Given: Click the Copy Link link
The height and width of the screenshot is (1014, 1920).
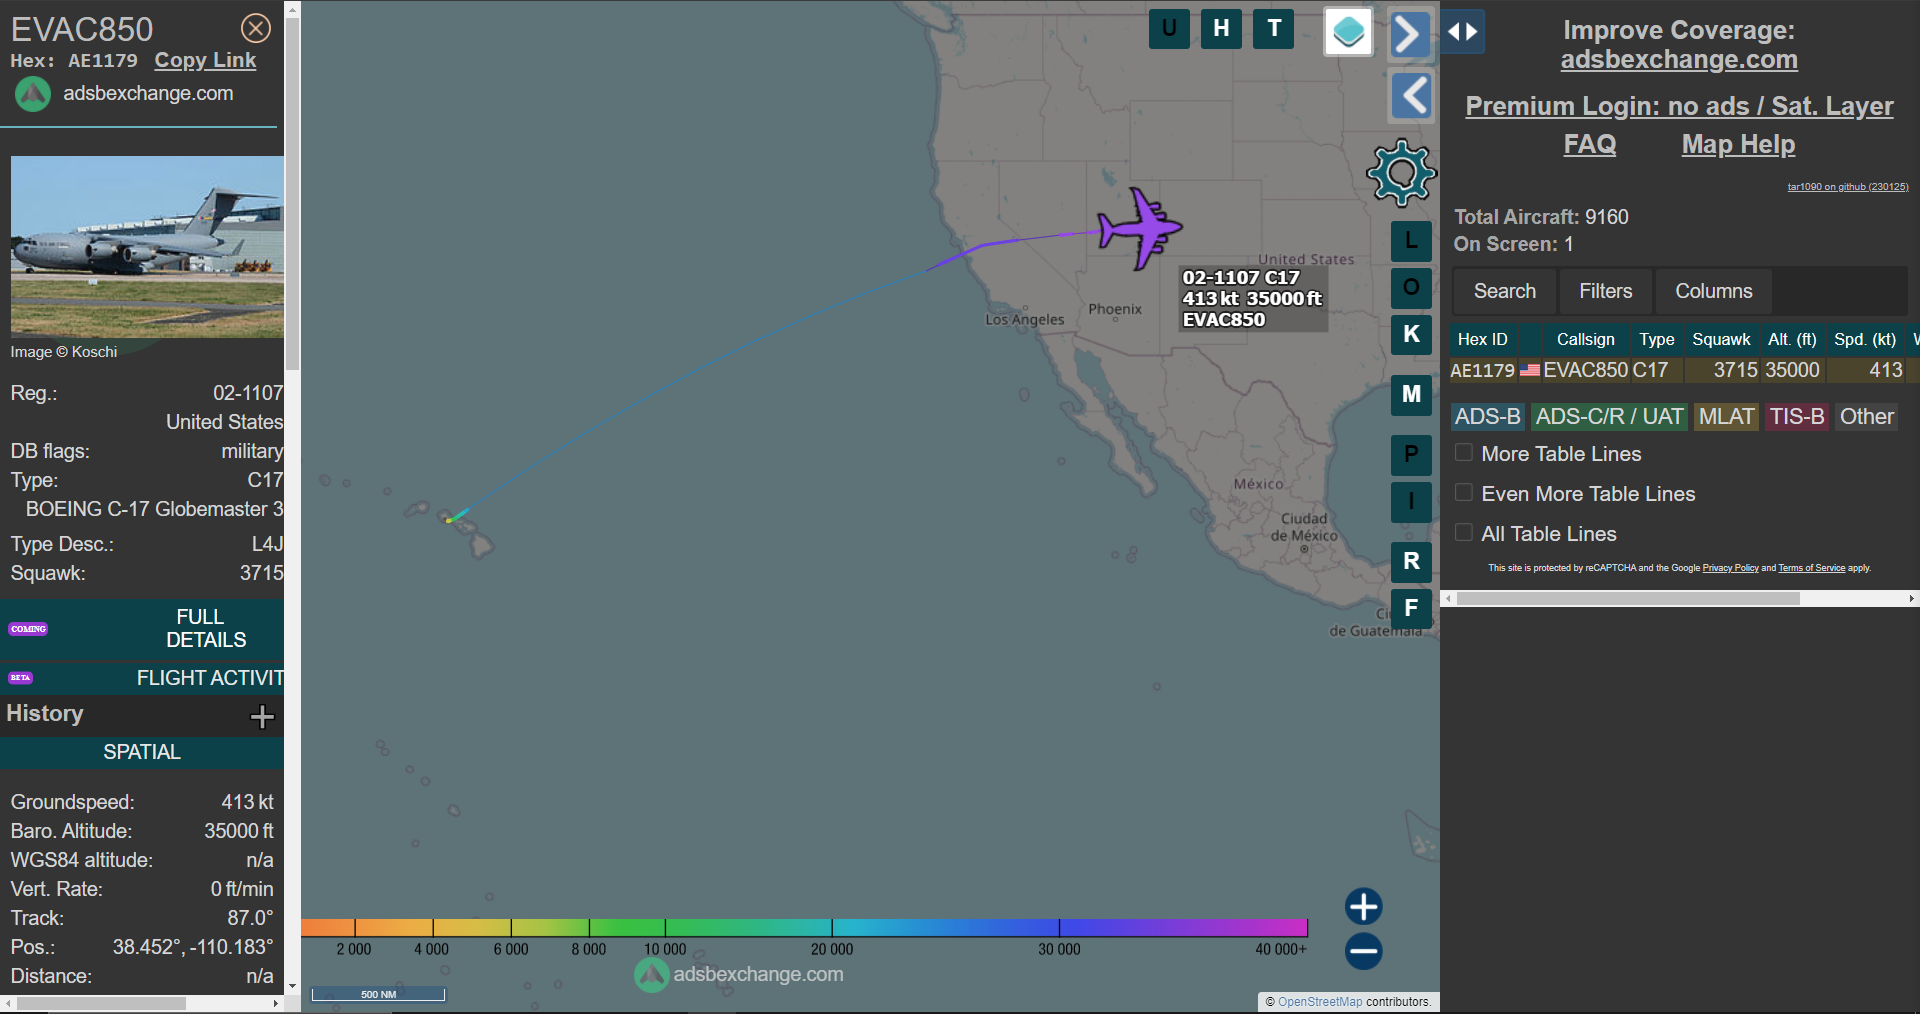Looking at the screenshot, I should [x=205, y=60].
